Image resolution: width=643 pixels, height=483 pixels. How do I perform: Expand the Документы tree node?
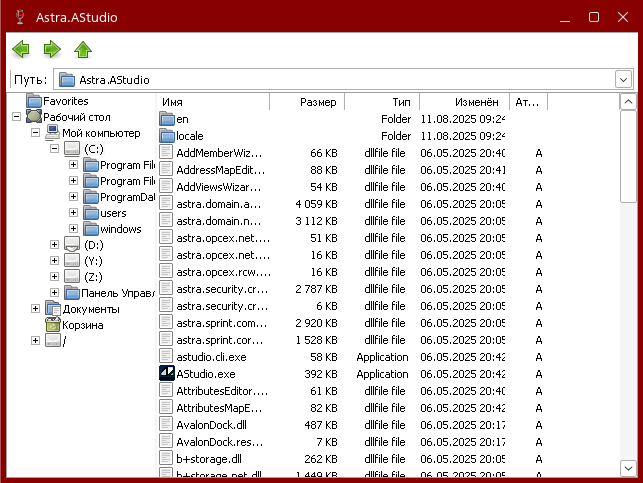tap(35, 309)
